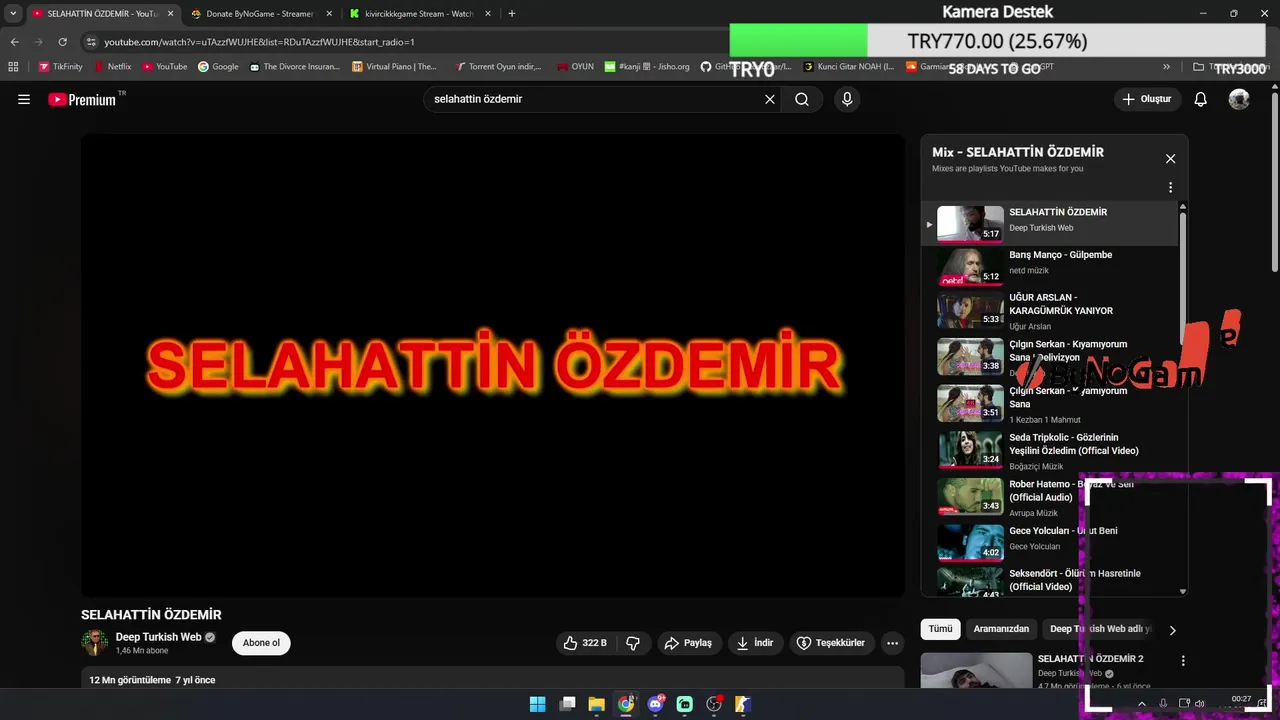Image resolution: width=1280 pixels, height=720 pixels.
Task: Go back in Chrome history
Action: [x=14, y=42]
